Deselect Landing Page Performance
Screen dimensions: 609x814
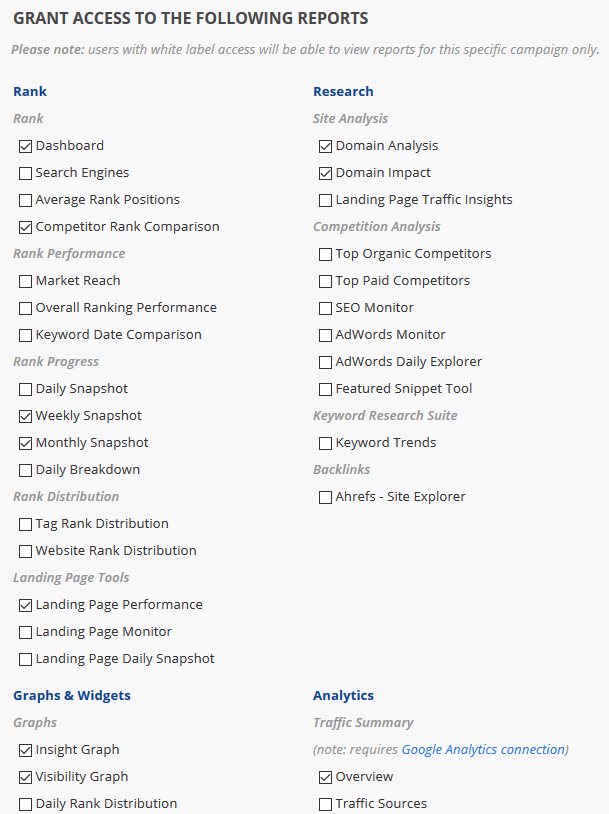click(26, 605)
